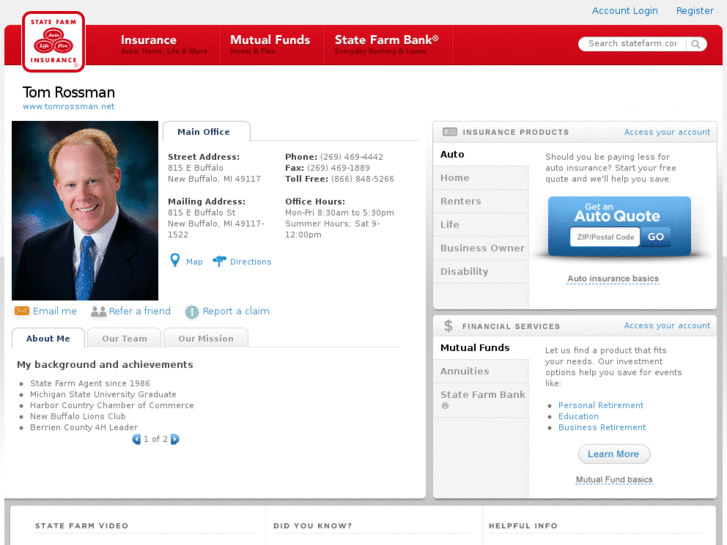This screenshot has height=545, width=727.
Task: Click the Financial Services dollar icon
Action: click(448, 326)
